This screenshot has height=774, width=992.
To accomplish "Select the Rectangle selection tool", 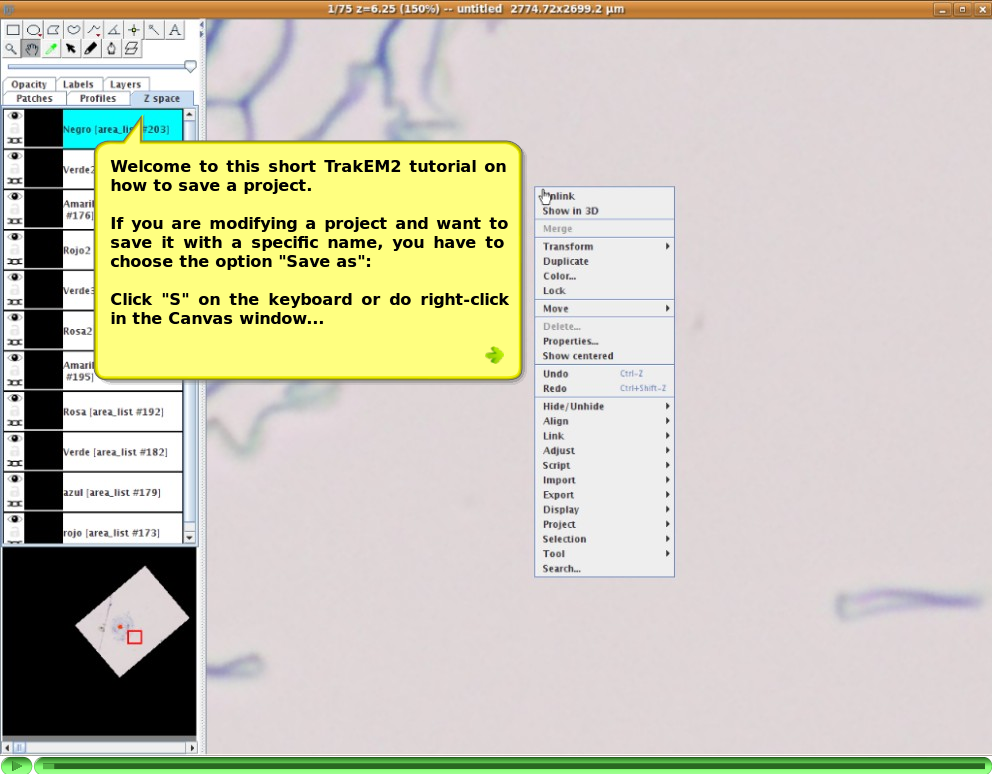I will point(13,30).
